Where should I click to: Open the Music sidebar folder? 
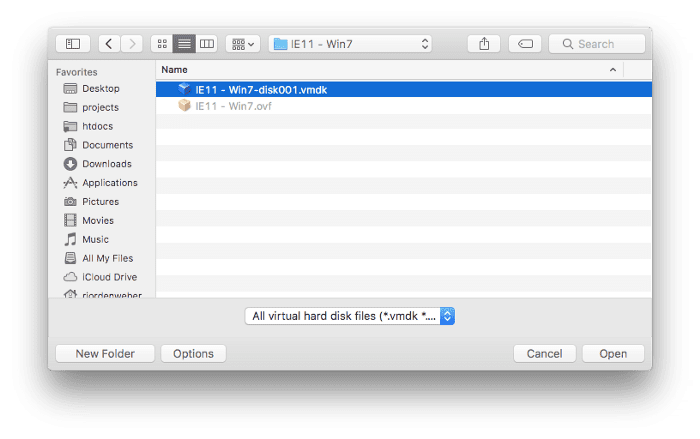95,240
